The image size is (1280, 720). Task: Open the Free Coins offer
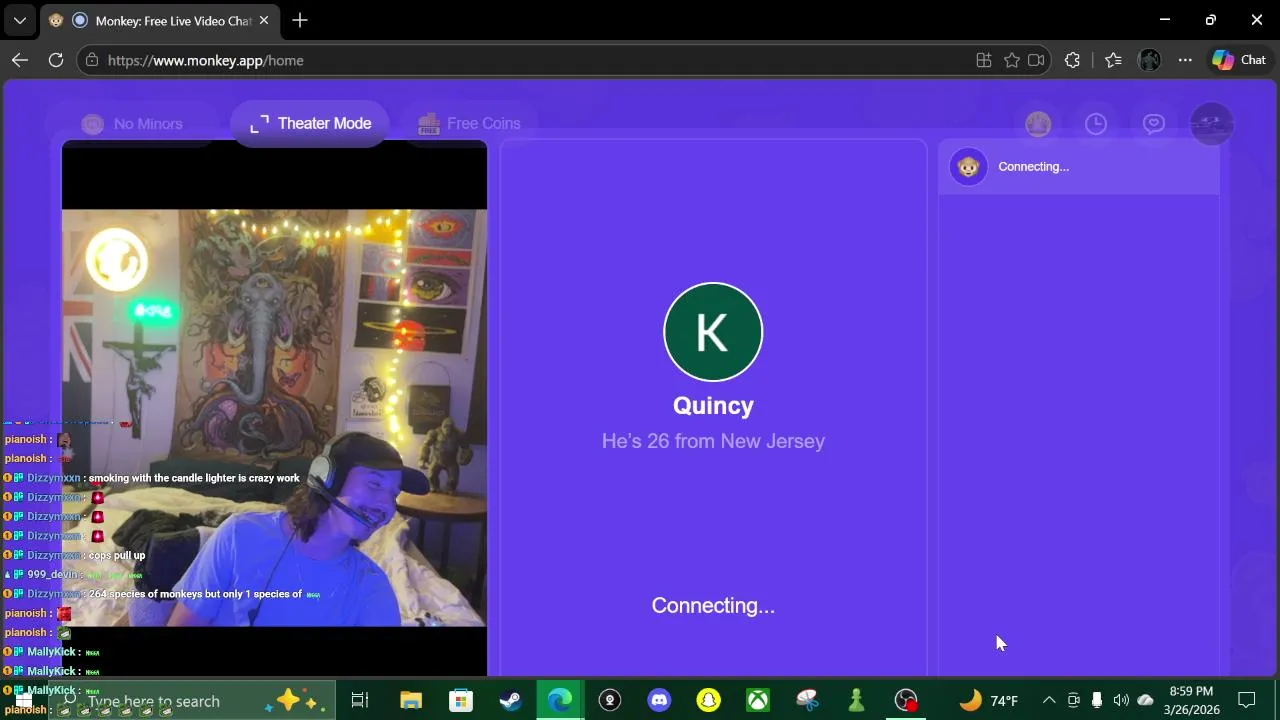tap(469, 124)
